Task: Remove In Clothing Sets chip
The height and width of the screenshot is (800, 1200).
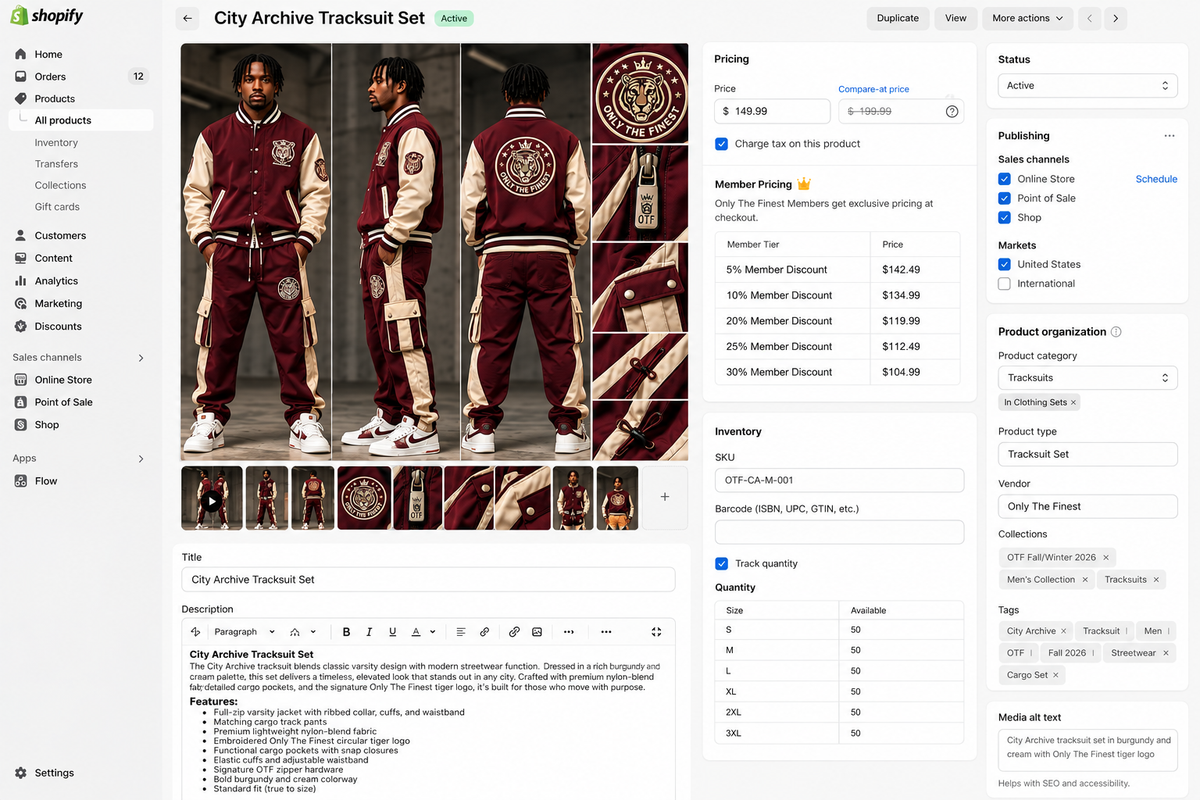Action: click(x=1073, y=402)
